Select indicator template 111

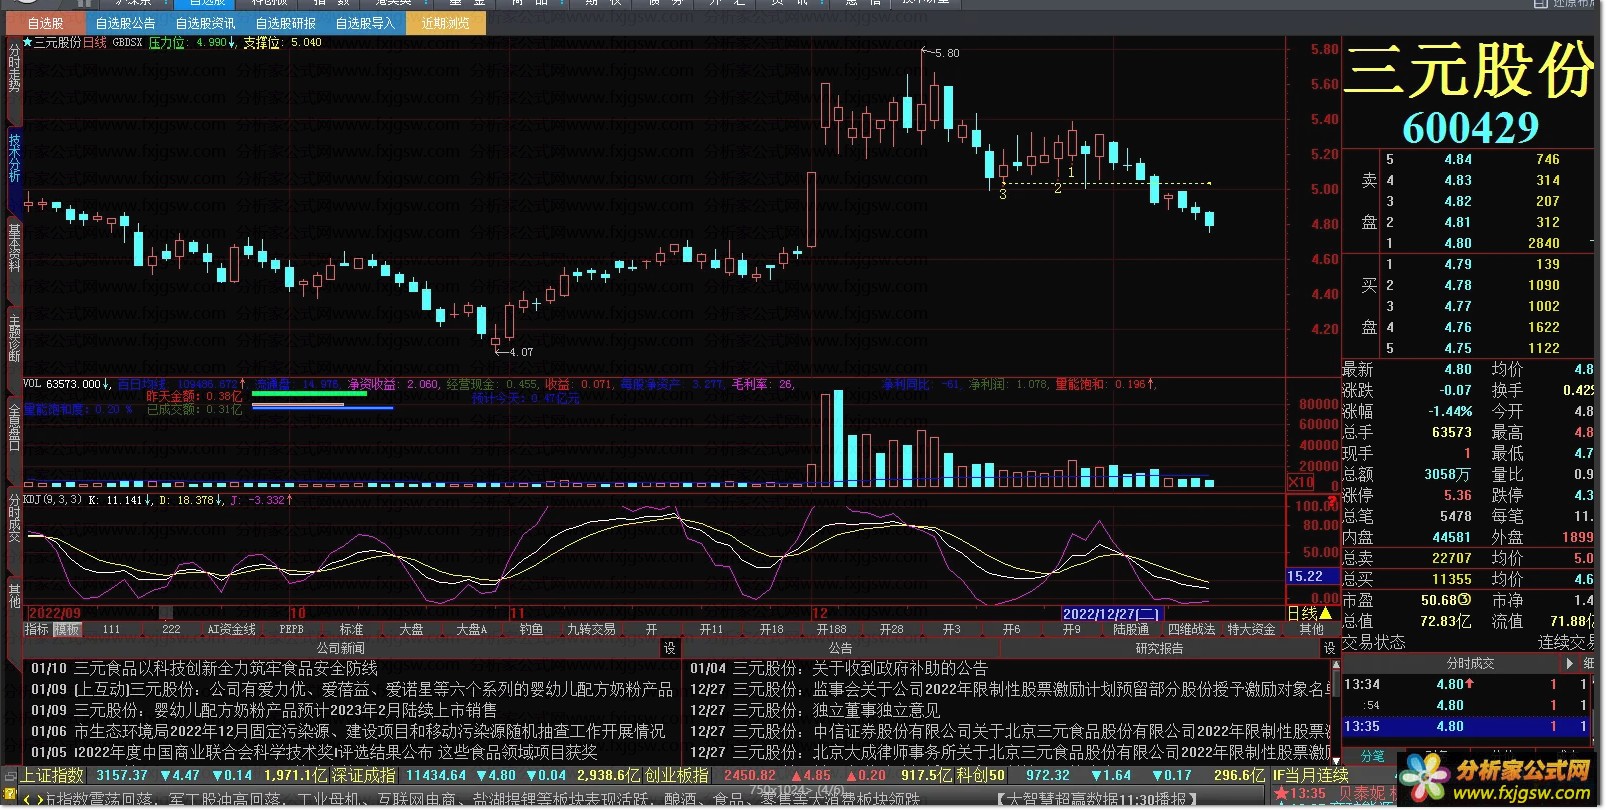pos(111,630)
